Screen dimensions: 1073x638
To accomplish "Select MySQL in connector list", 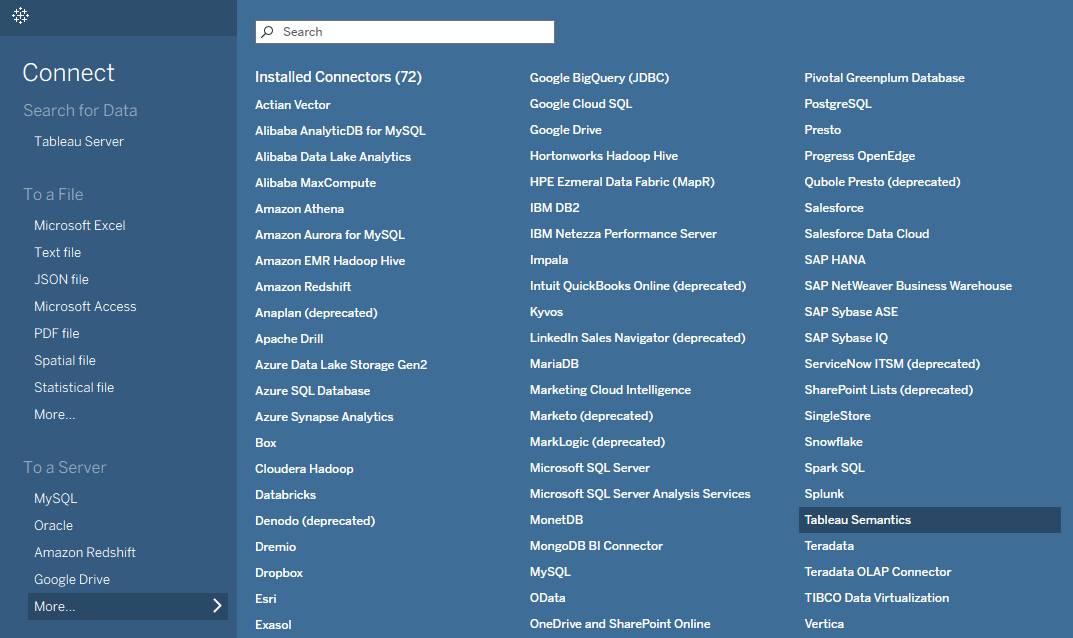I will [x=550, y=572].
